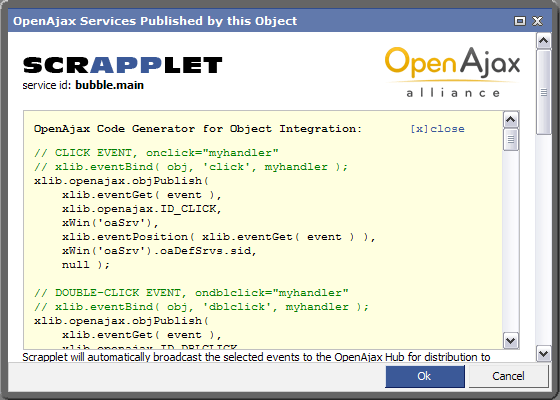The width and height of the screenshot is (560, 400).
Task: Click the [x]close link in code panel
Action: 438,129
